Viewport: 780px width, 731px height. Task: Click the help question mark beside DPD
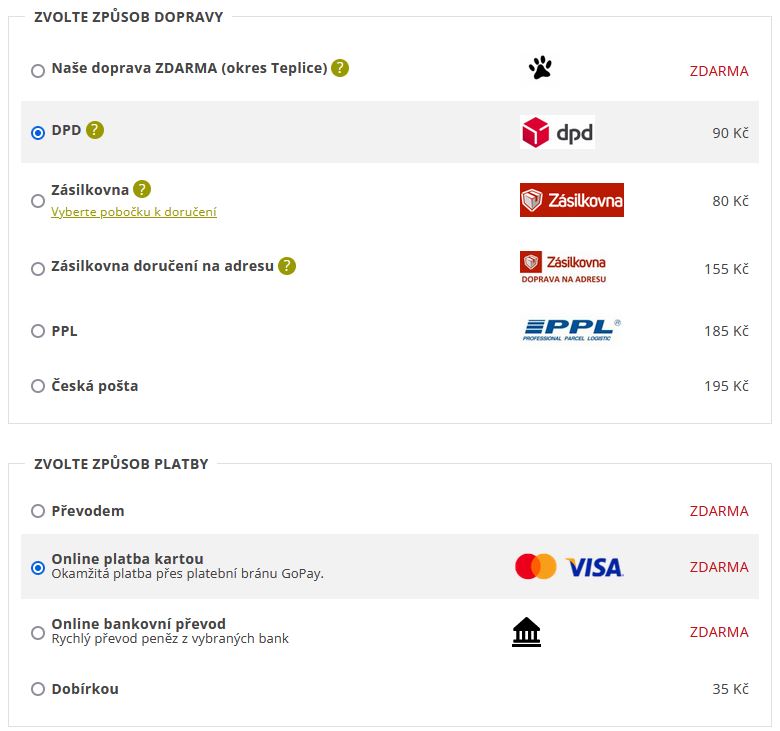pyautogui.click(x=95, y=130)
